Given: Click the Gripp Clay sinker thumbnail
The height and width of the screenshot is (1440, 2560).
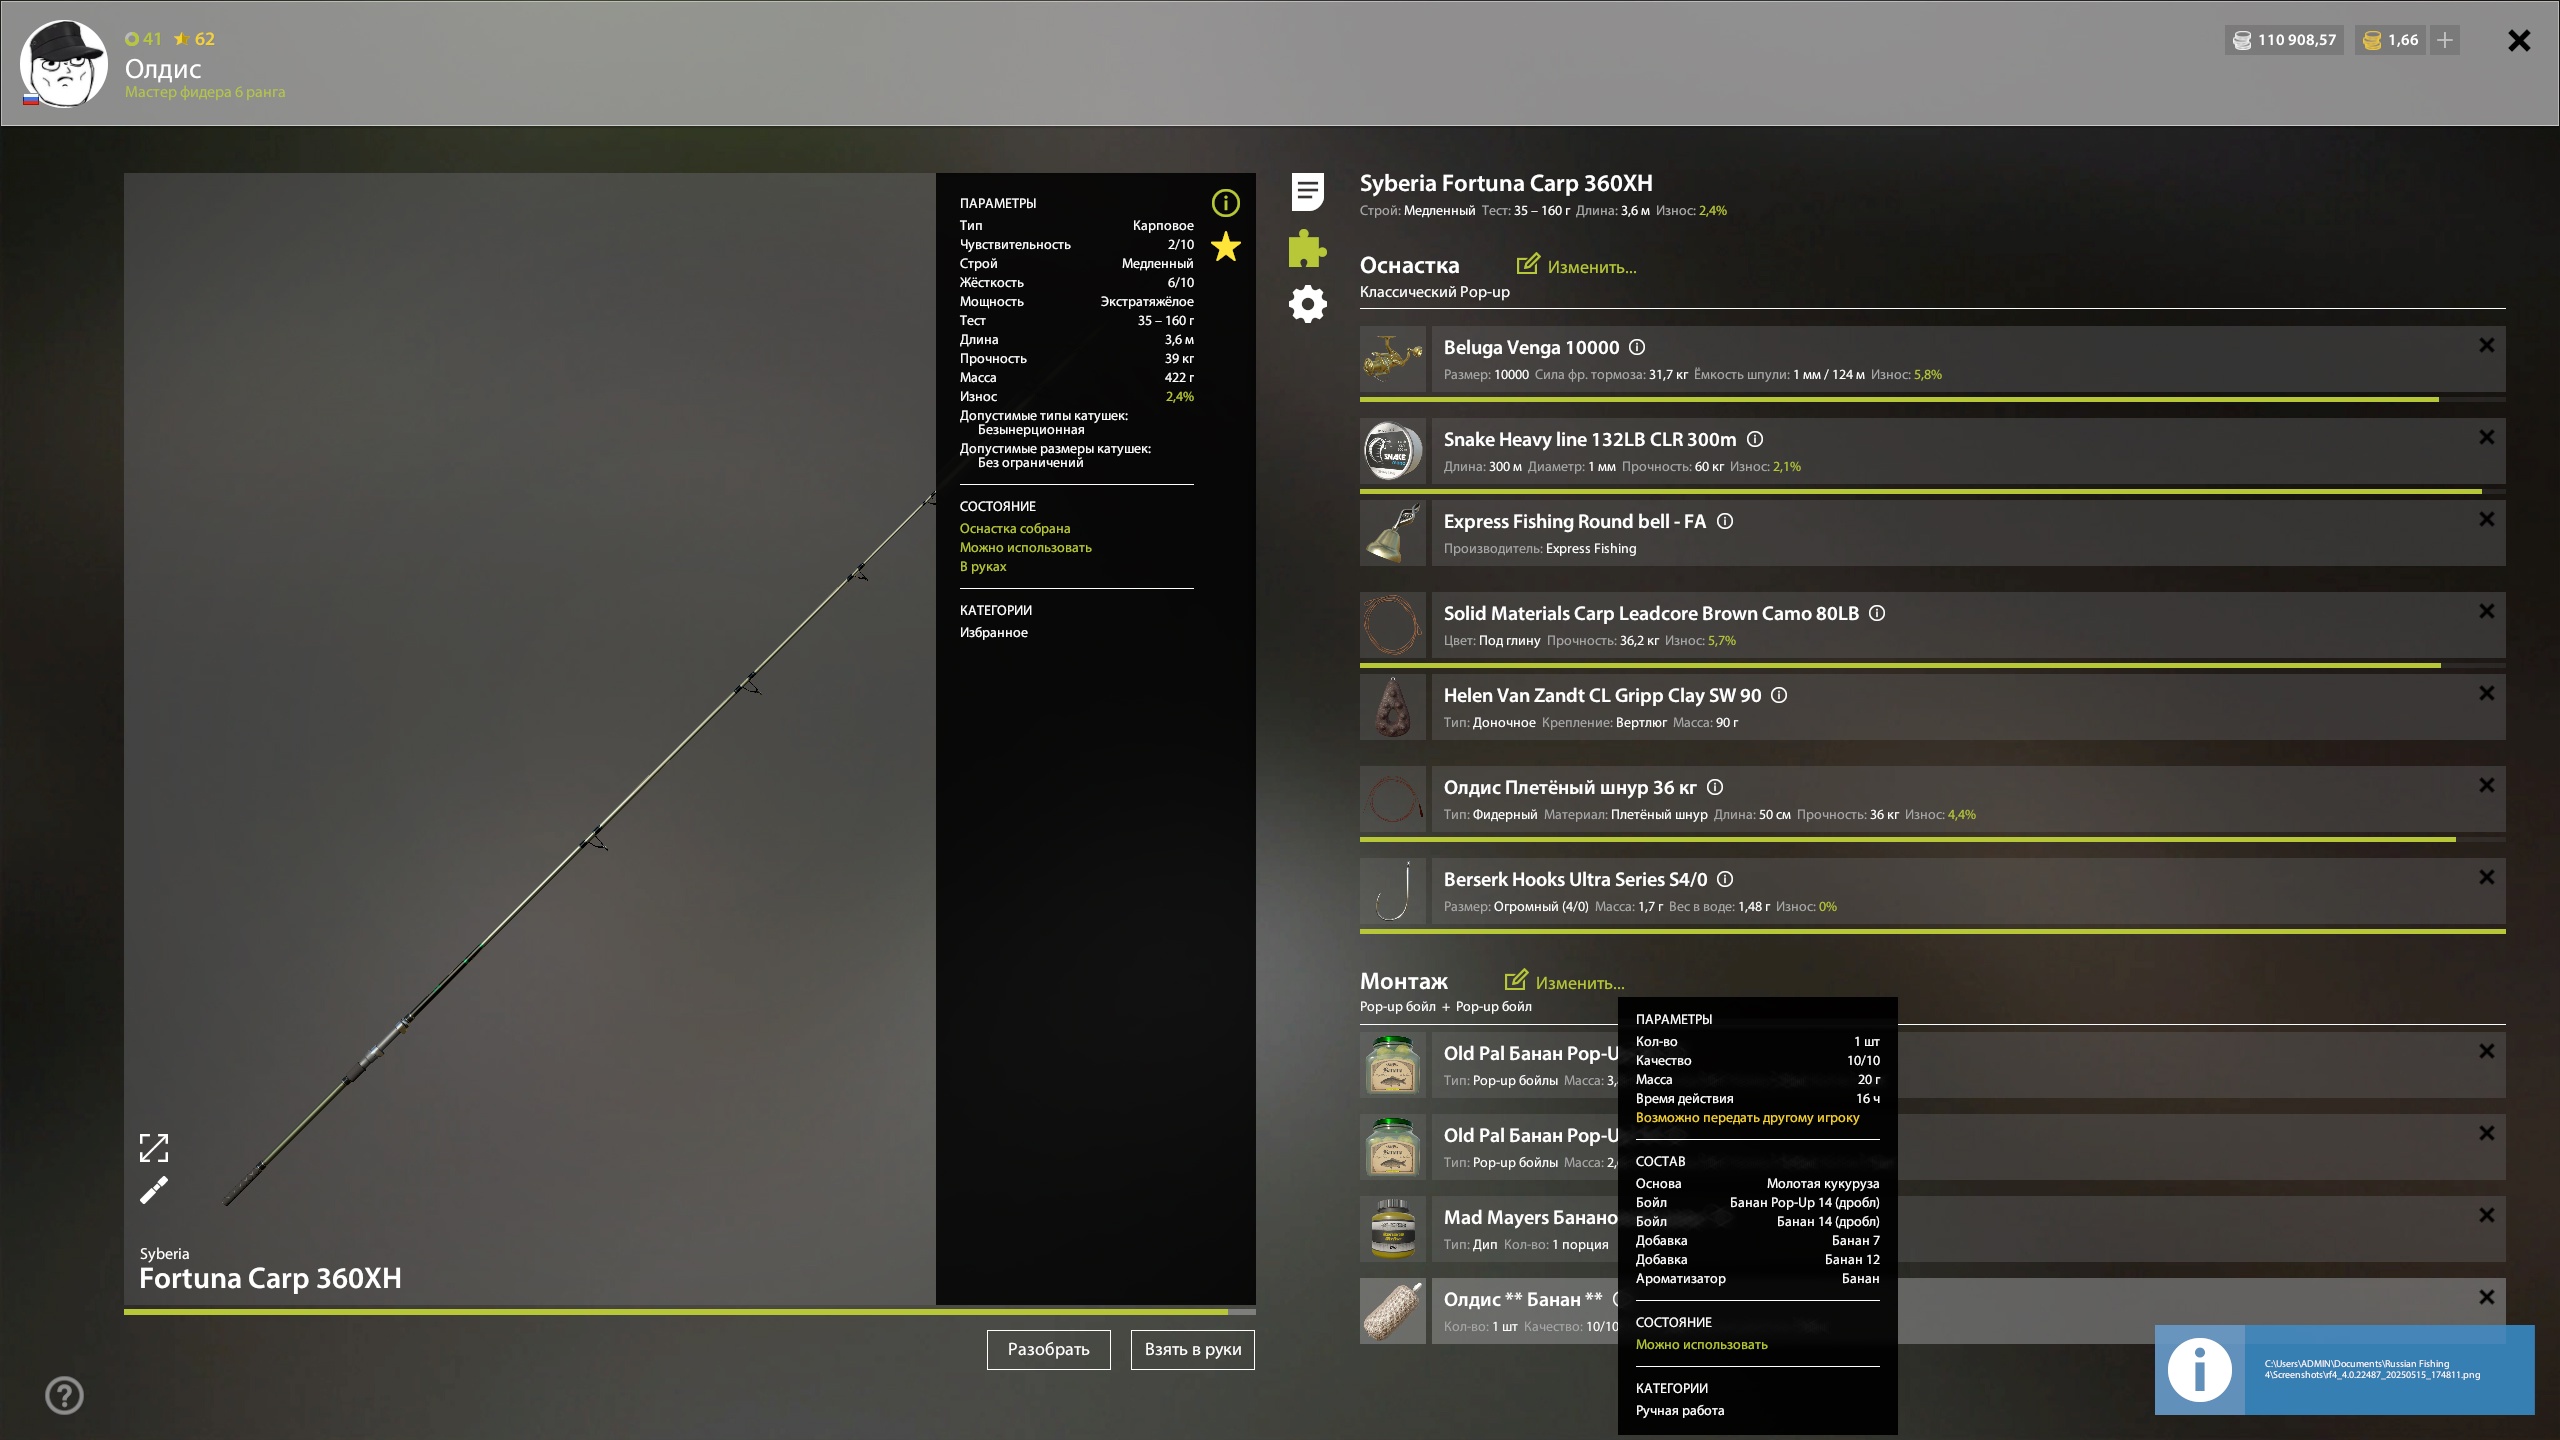Looking at the screenshot, I should pos(1392,707).
